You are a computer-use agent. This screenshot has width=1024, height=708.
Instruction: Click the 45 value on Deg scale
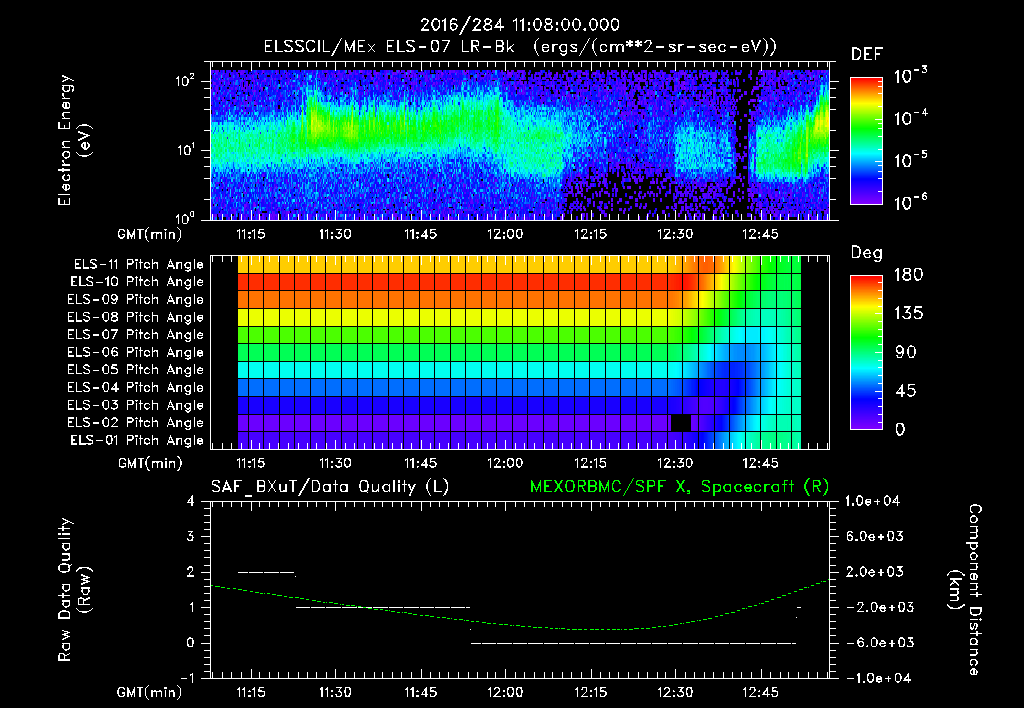pos(906,391)
